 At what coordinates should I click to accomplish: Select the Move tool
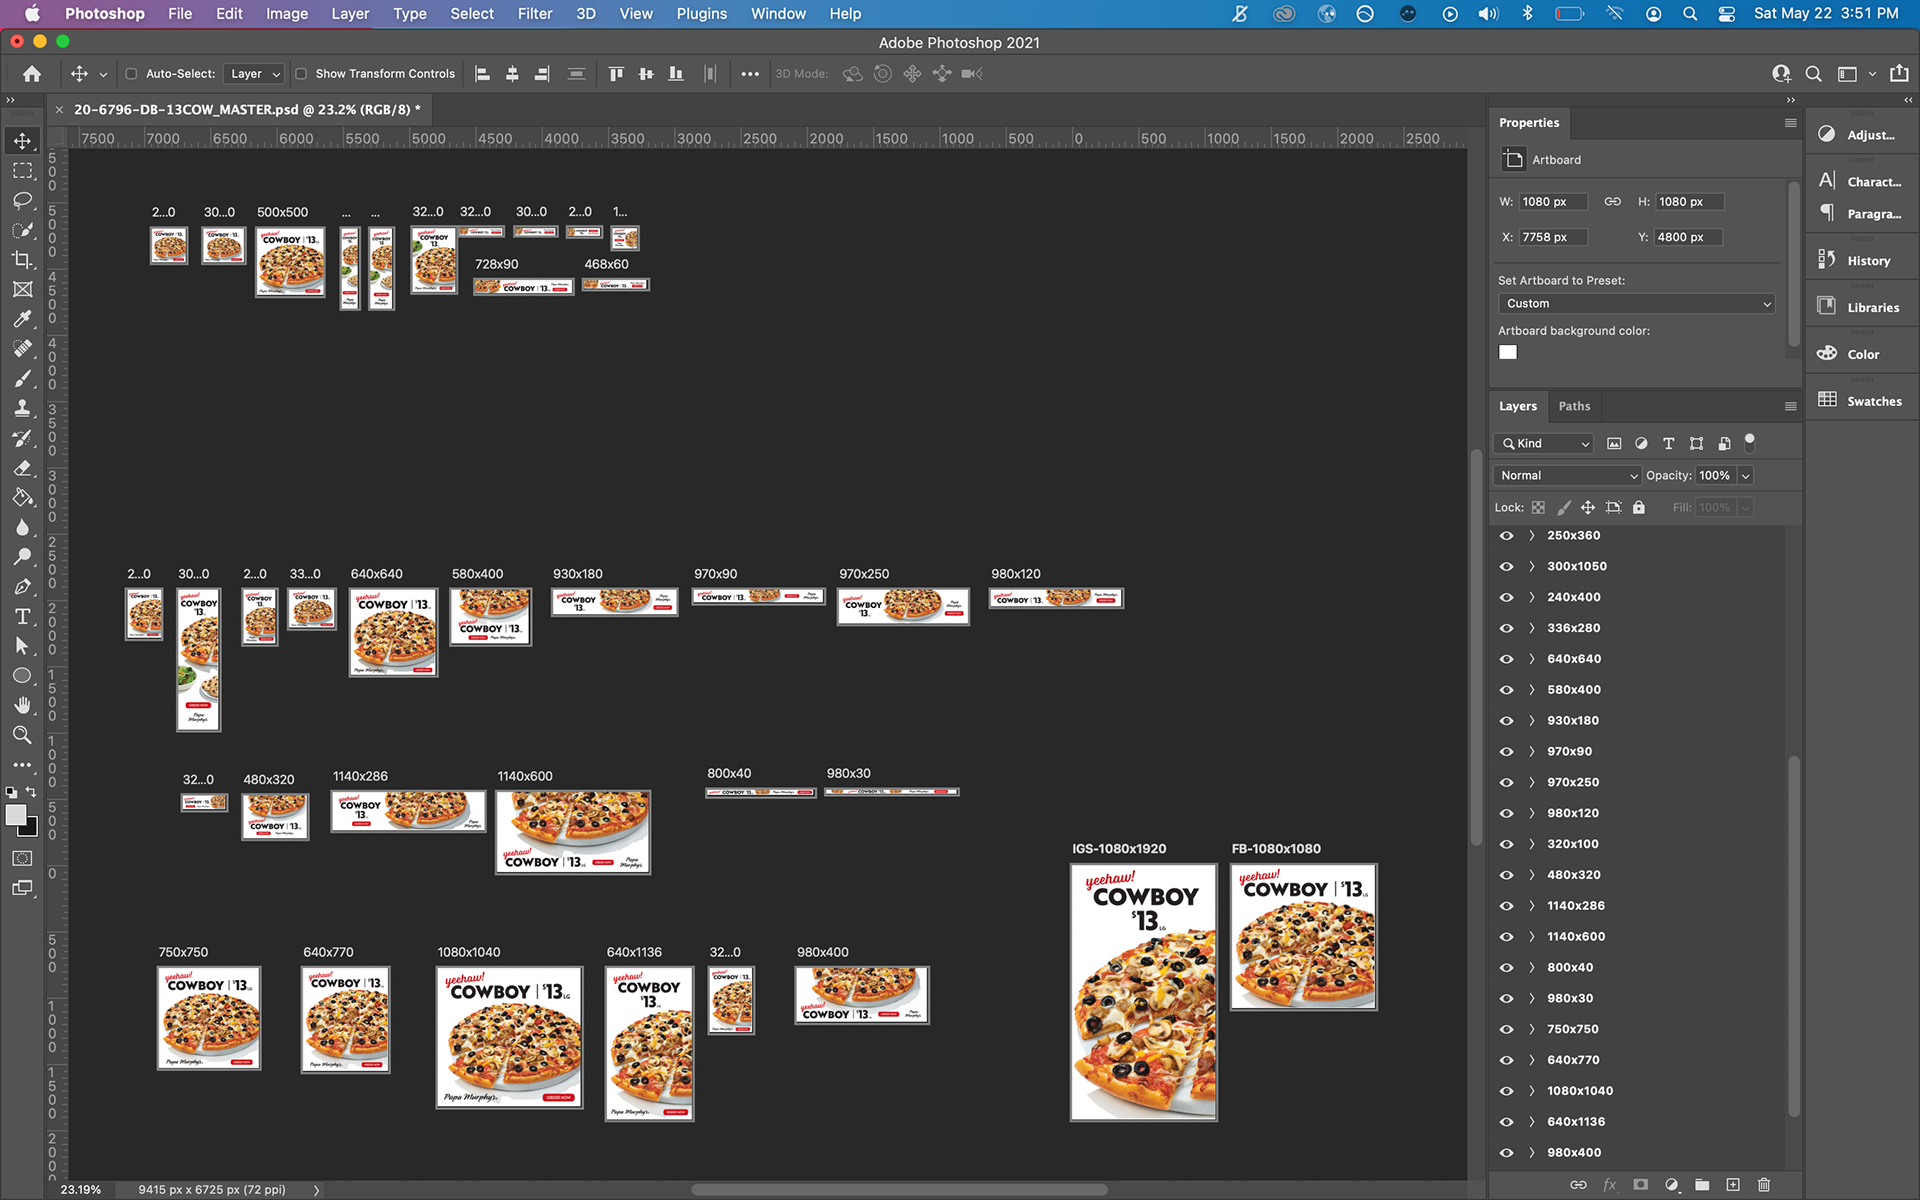[x=22, y=141]
